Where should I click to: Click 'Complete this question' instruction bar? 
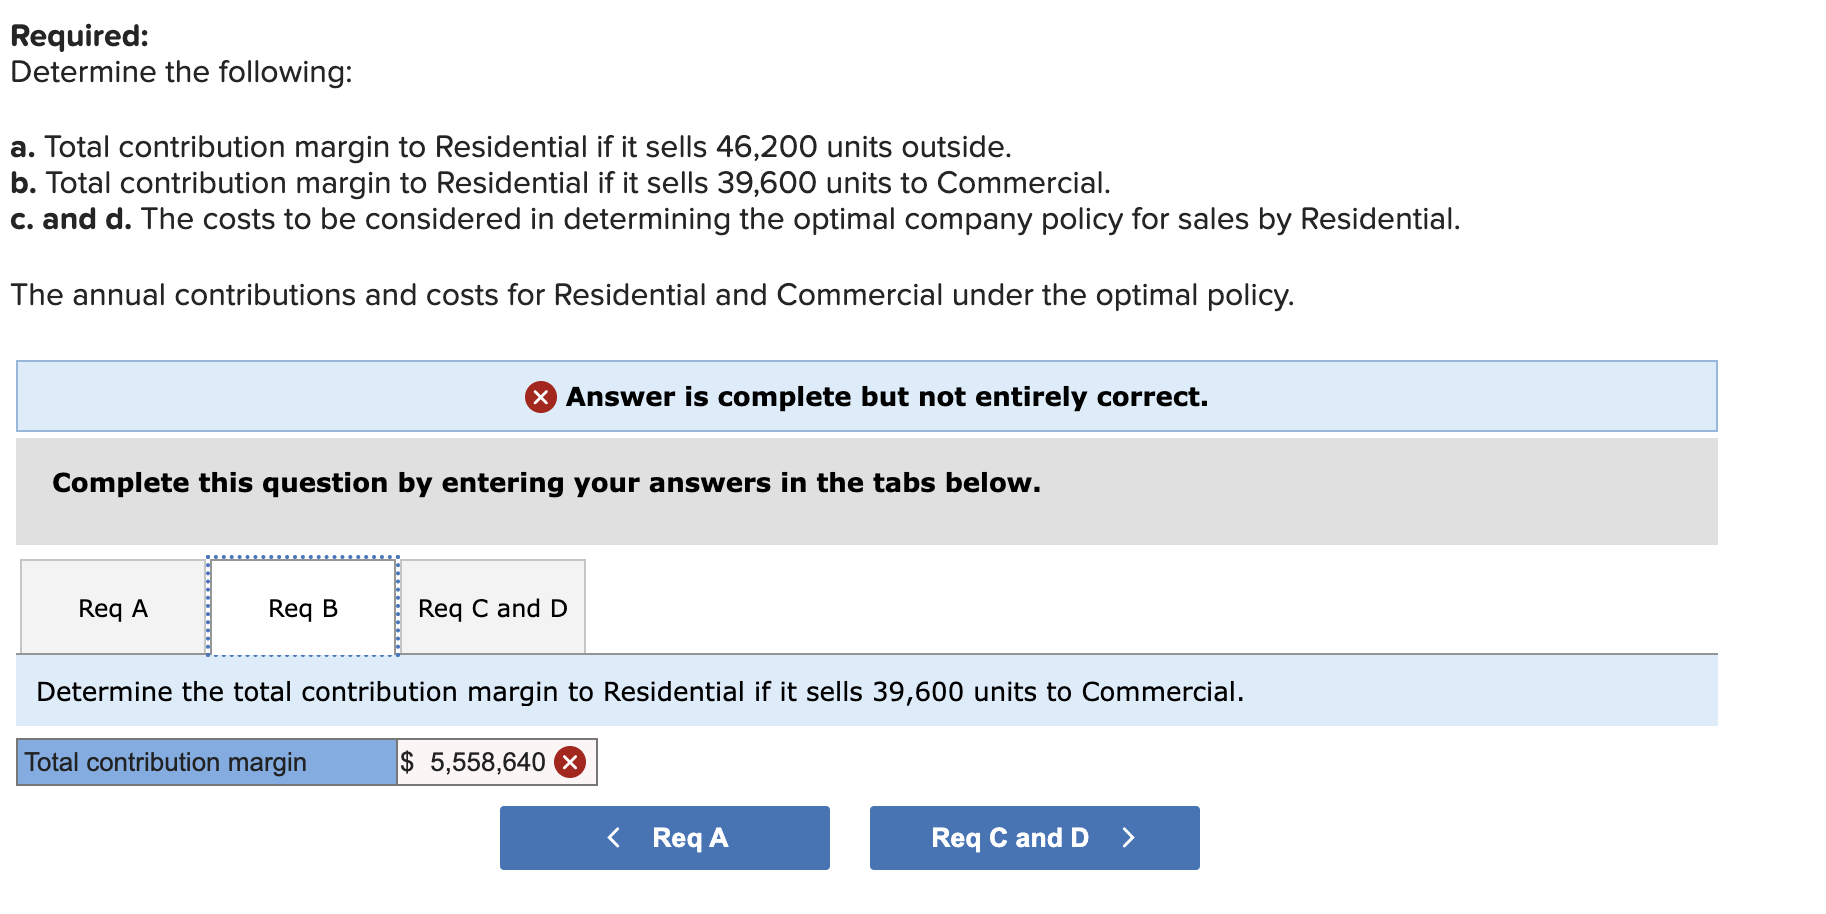545,483
